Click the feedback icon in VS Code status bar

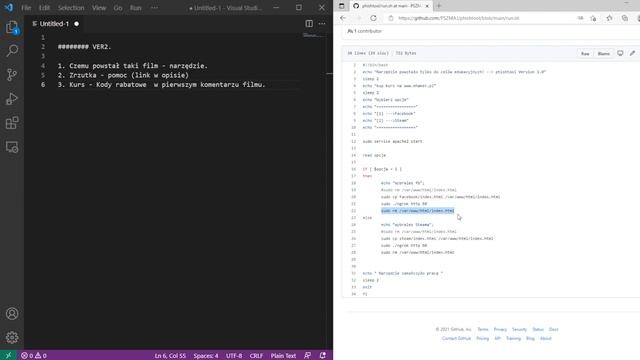(307, 356)
